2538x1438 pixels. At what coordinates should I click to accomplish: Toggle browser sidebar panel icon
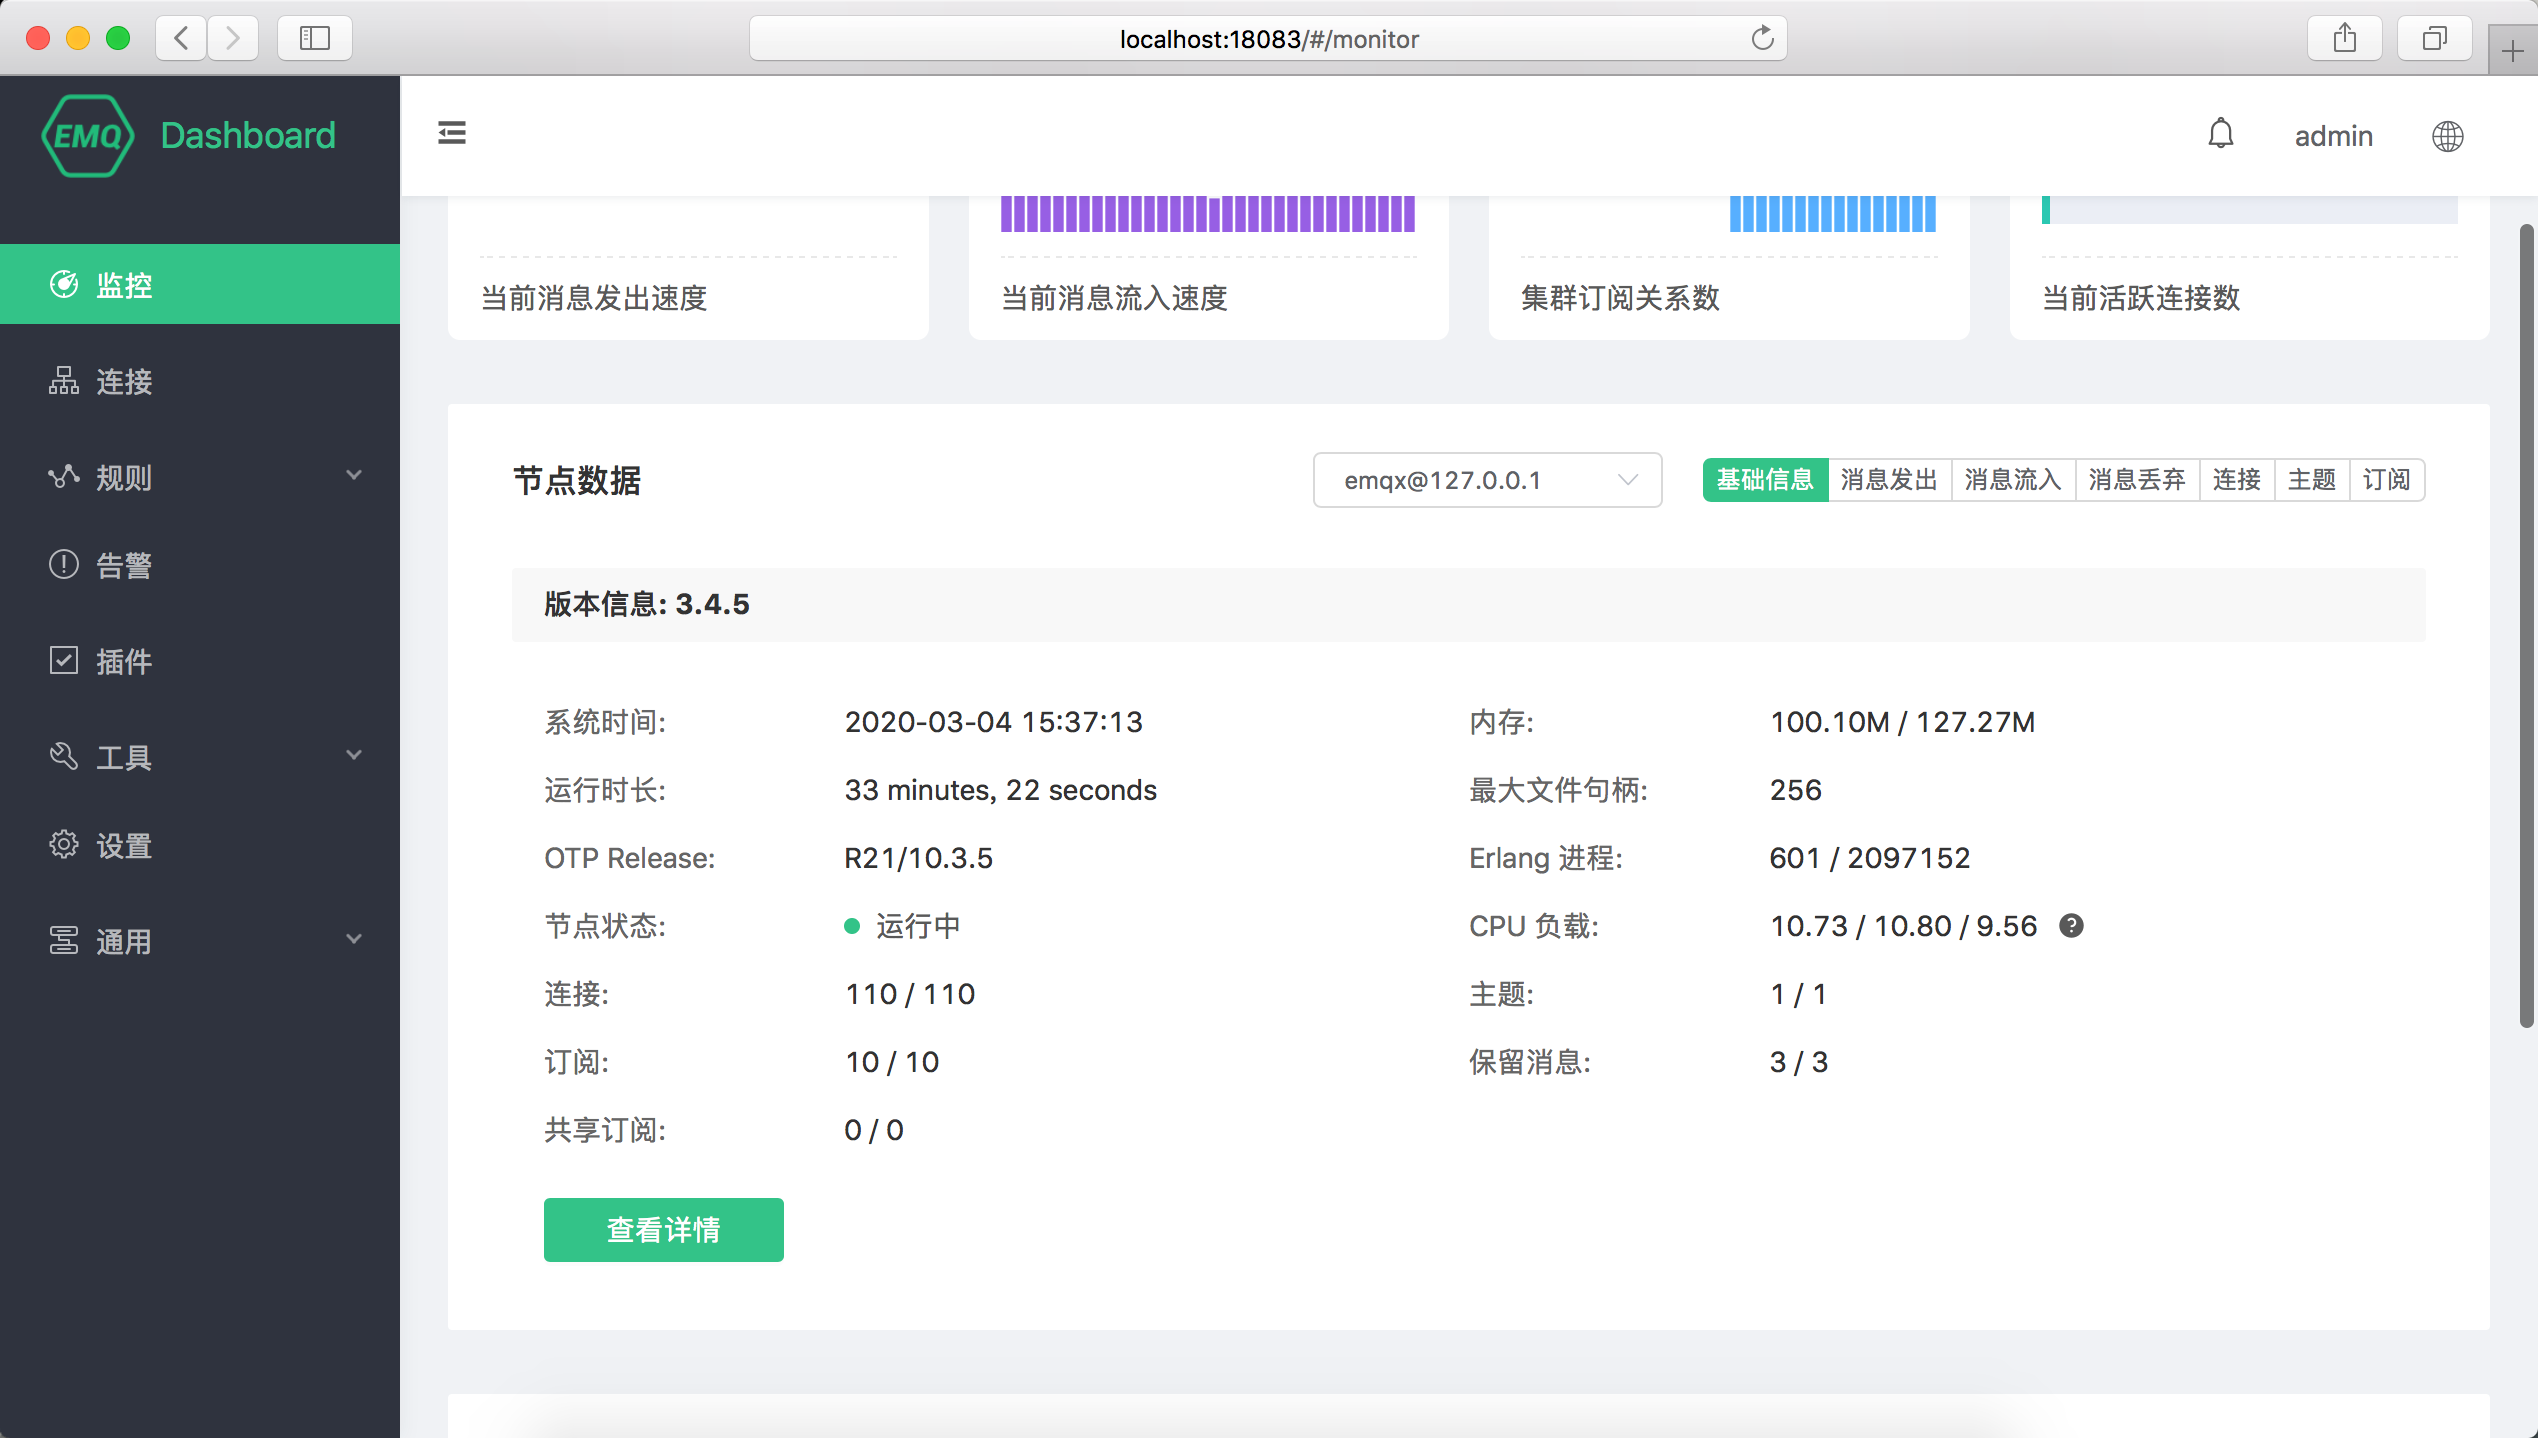point(314,39)
